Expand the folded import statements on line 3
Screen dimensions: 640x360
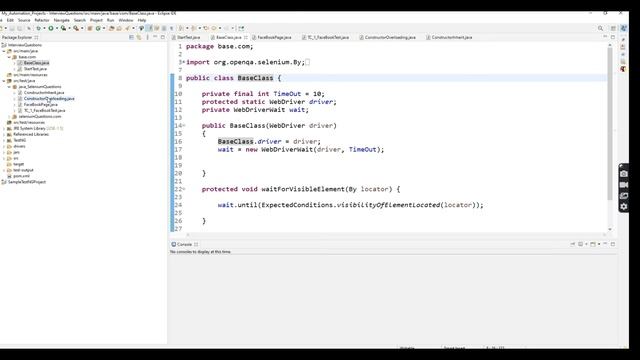pos(183,62)
